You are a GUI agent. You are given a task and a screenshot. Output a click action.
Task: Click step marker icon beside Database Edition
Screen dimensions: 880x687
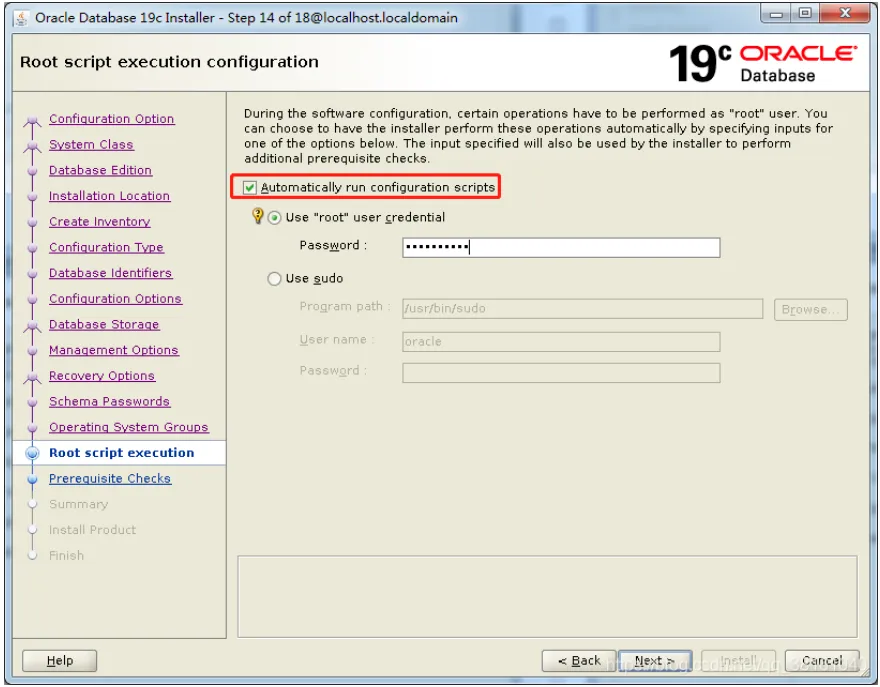(33, 171)
